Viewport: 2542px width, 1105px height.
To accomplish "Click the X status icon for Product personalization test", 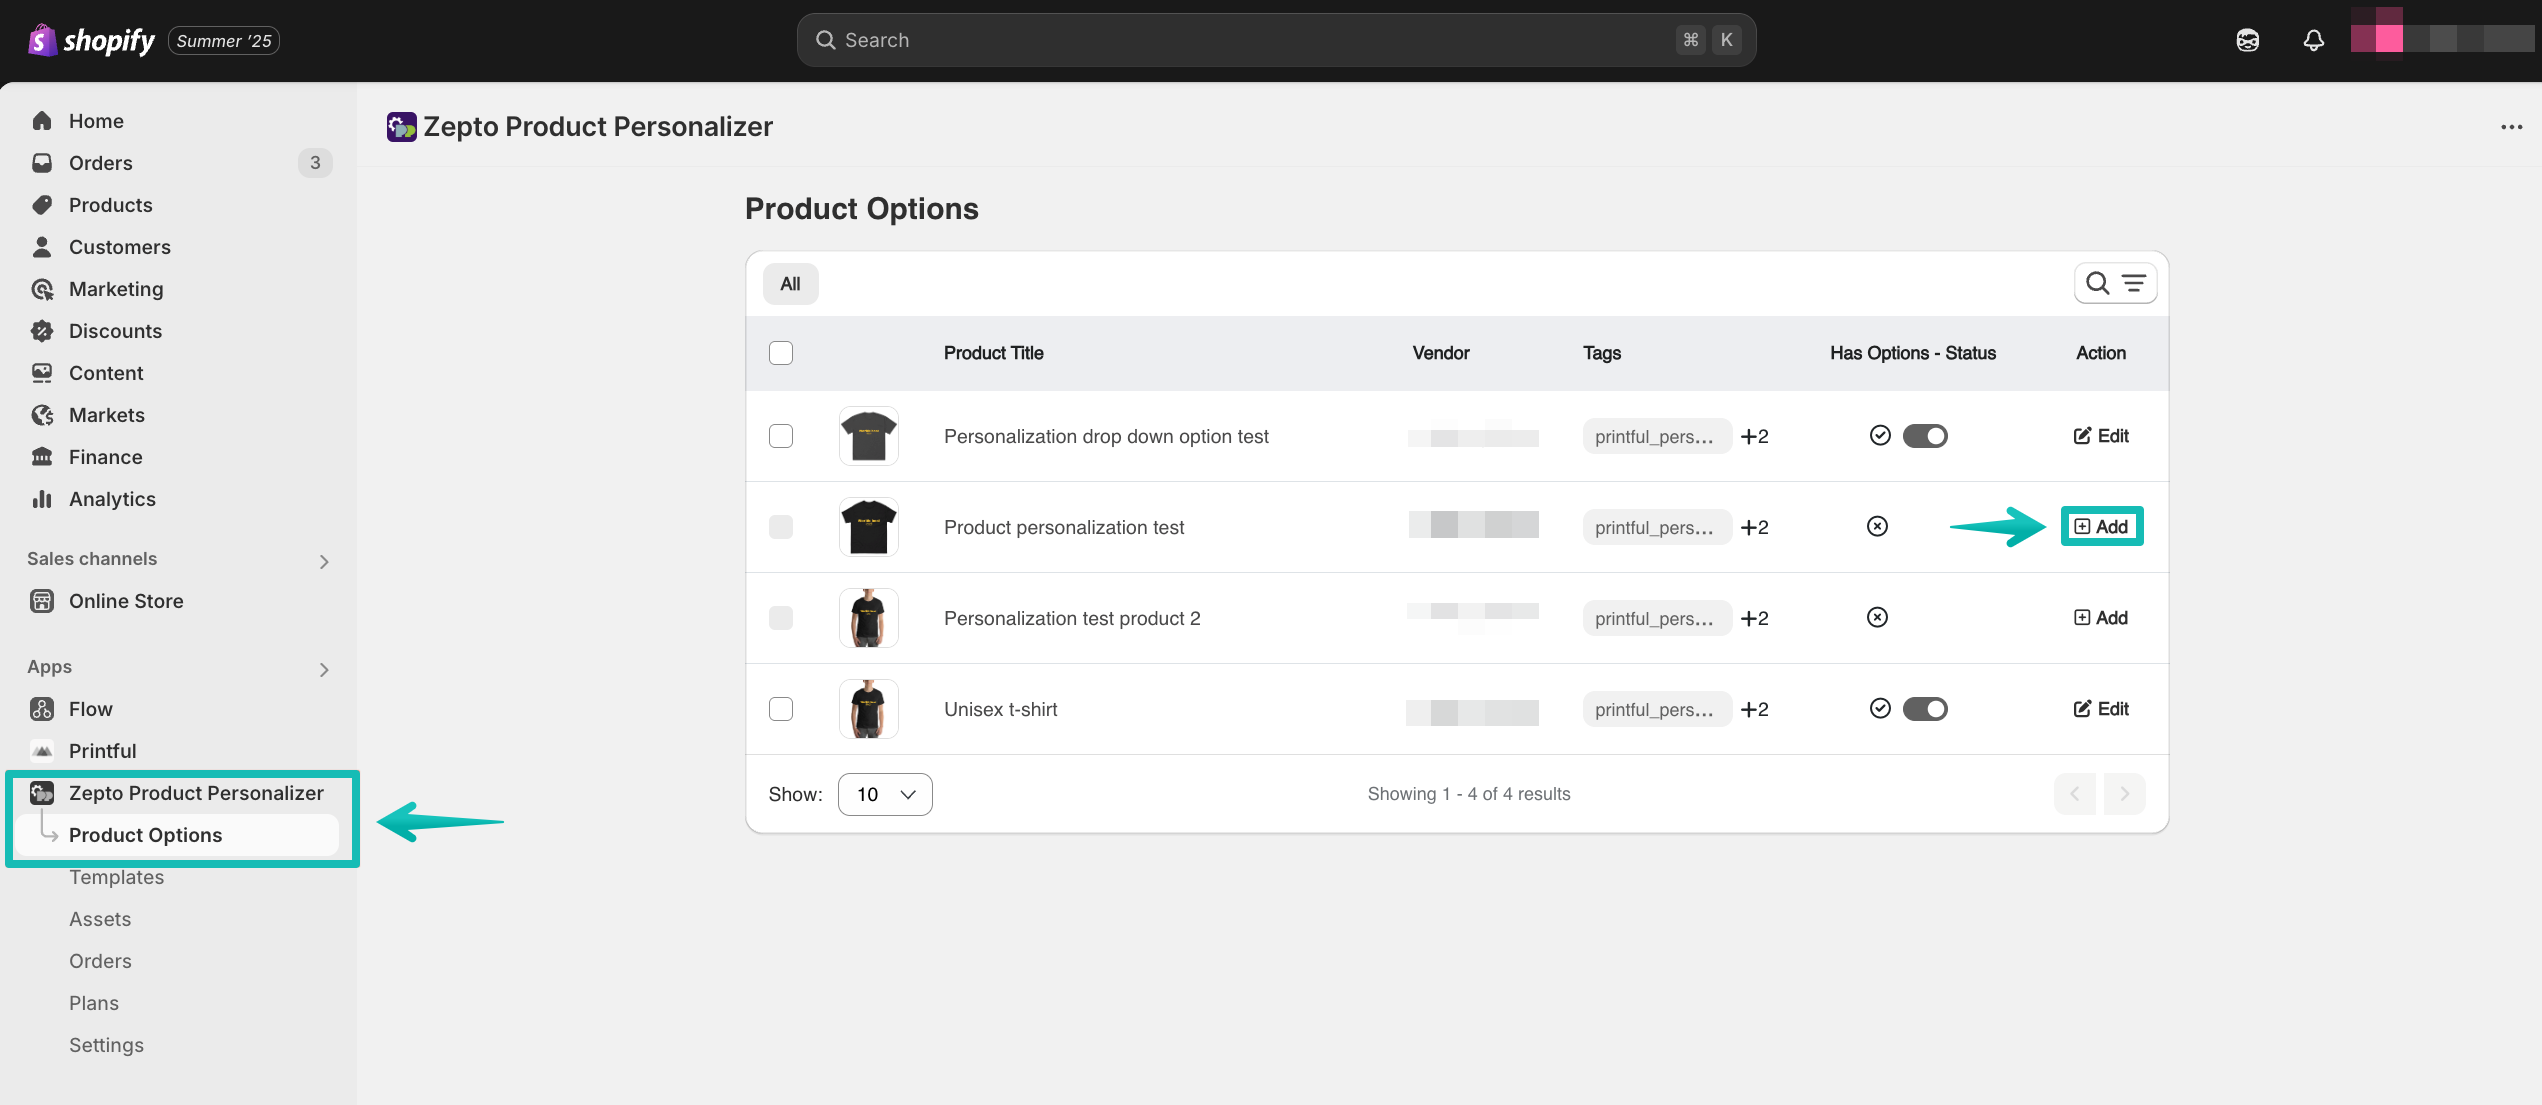I will click(1877, 527).
